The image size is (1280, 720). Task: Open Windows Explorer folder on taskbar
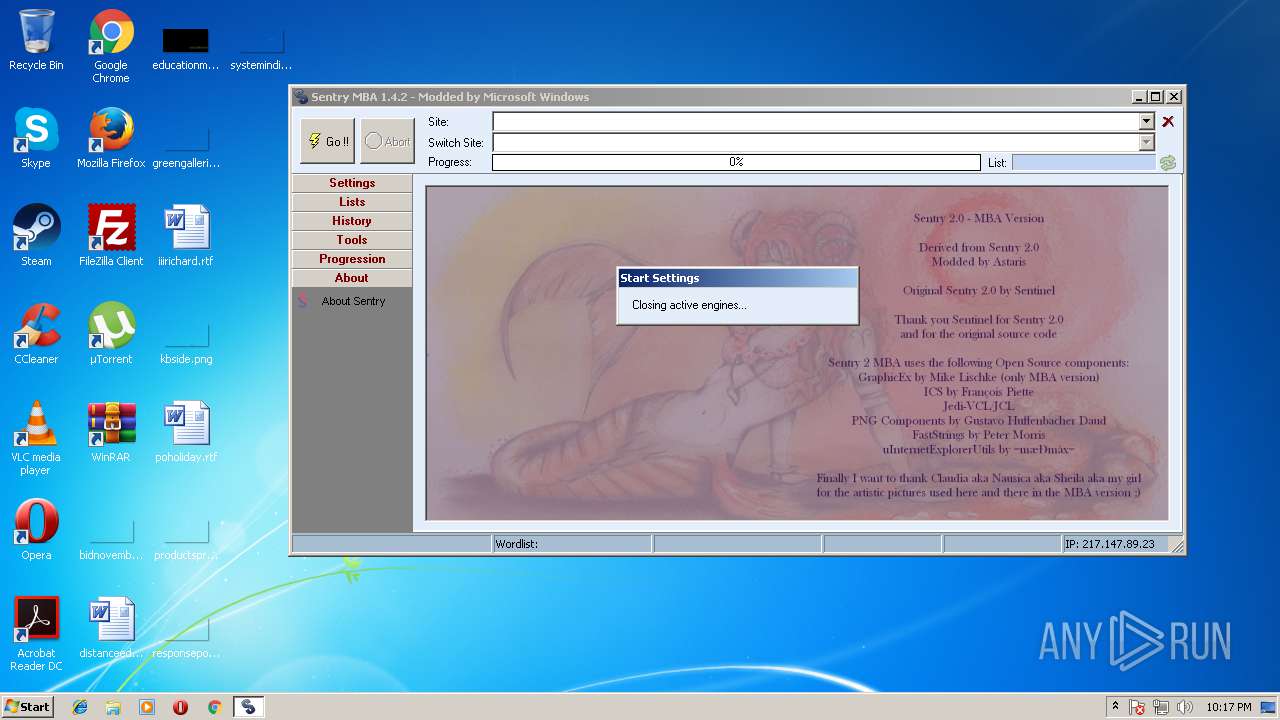113,707
